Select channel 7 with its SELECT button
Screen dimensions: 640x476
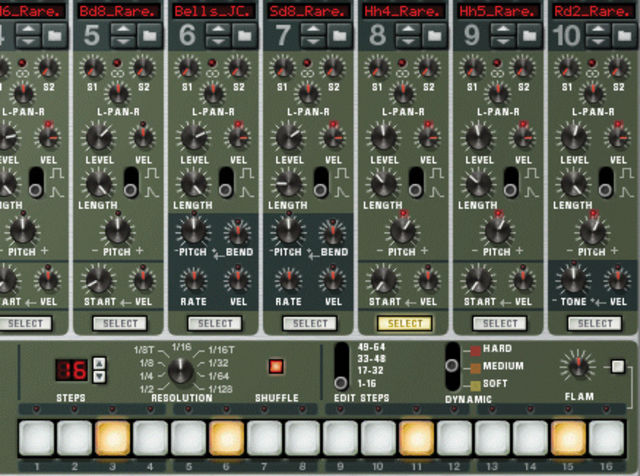(310, 323)
